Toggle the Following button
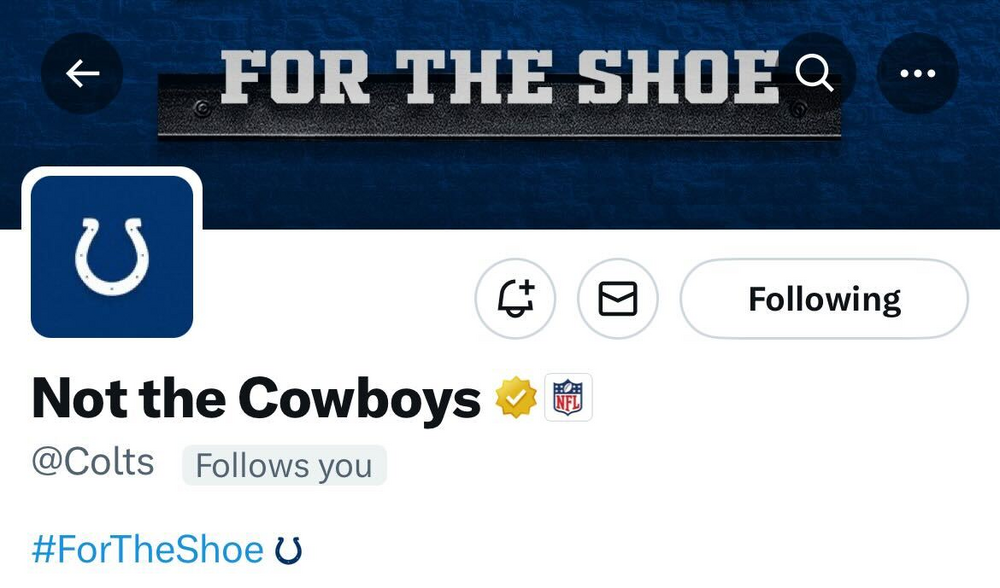The height and width of the screenshot is (588, 1000). pos(824,299)
